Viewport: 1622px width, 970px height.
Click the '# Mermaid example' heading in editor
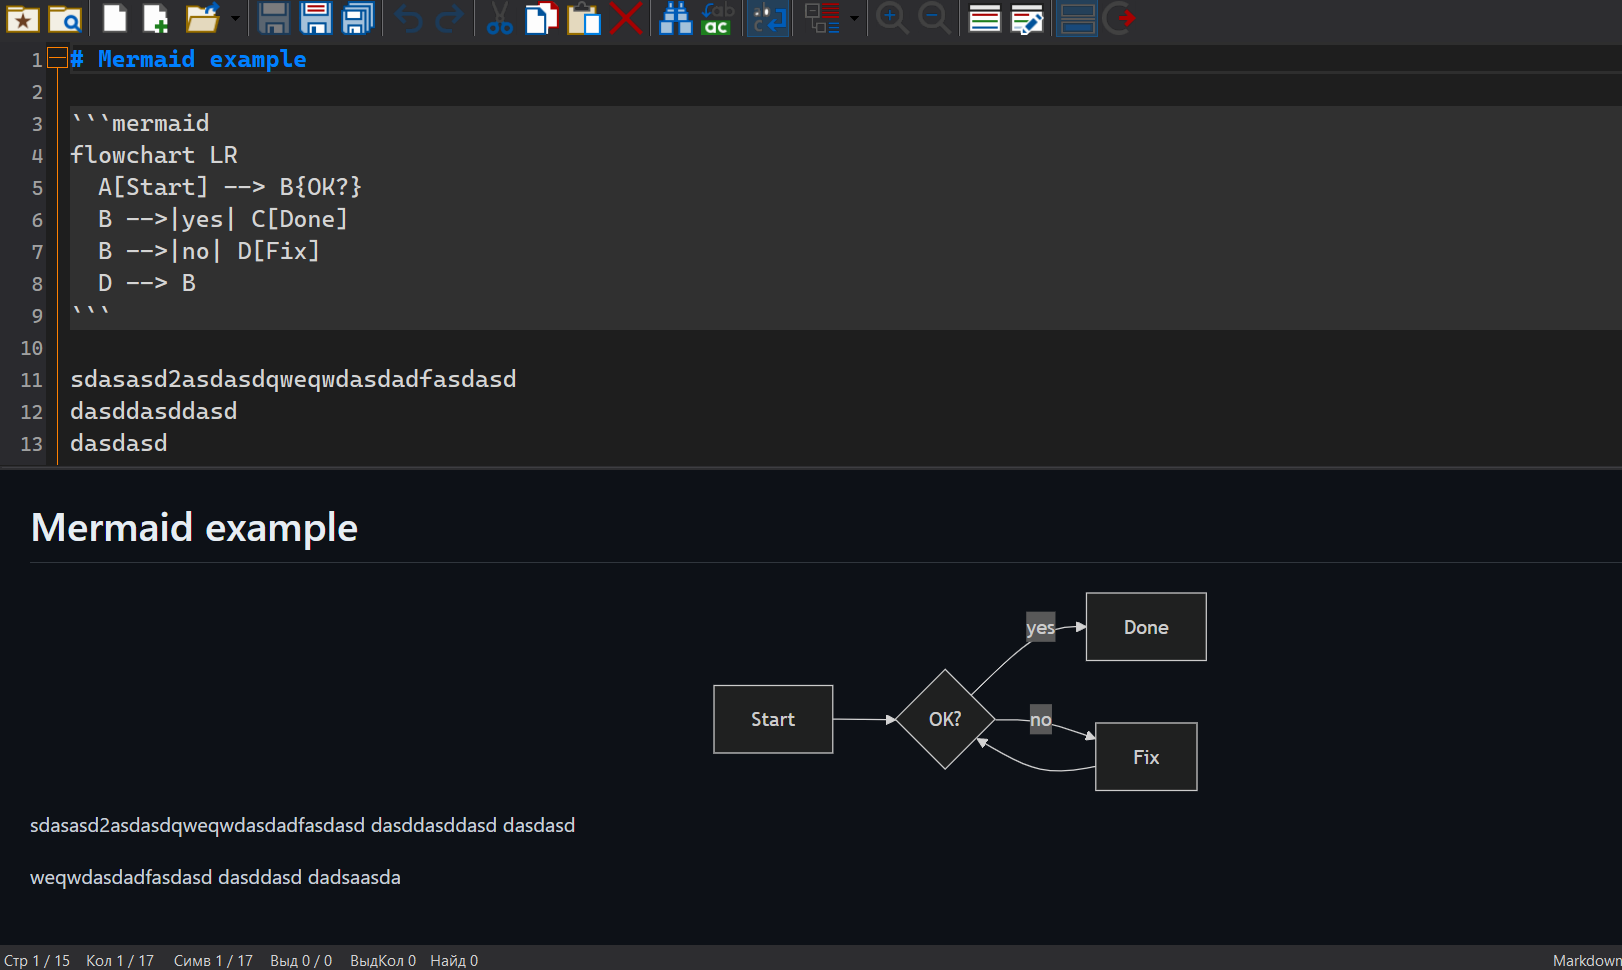click(188, 60)
